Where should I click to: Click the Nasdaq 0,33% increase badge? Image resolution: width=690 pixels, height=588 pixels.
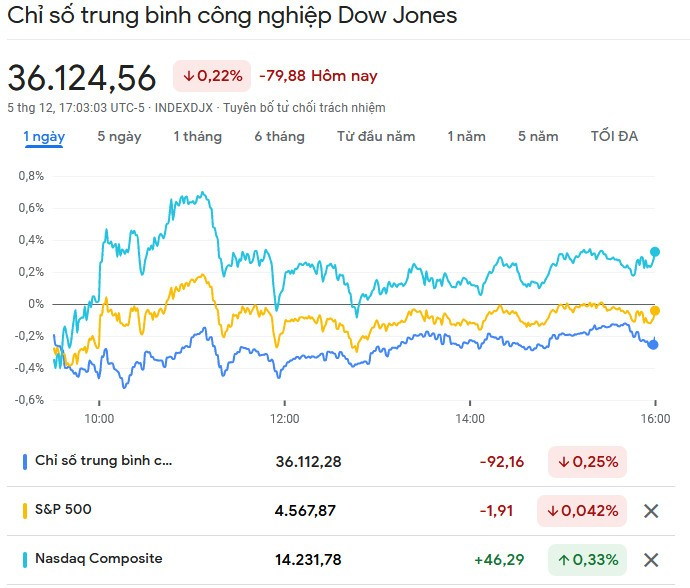click(586, 560)
